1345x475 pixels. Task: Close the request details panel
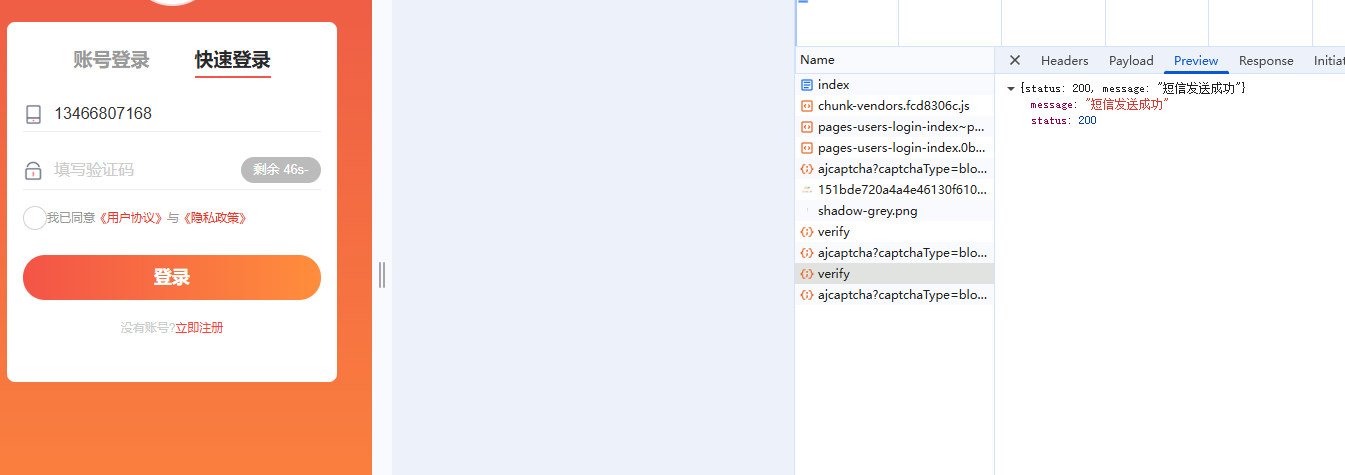pos(1015,60)
